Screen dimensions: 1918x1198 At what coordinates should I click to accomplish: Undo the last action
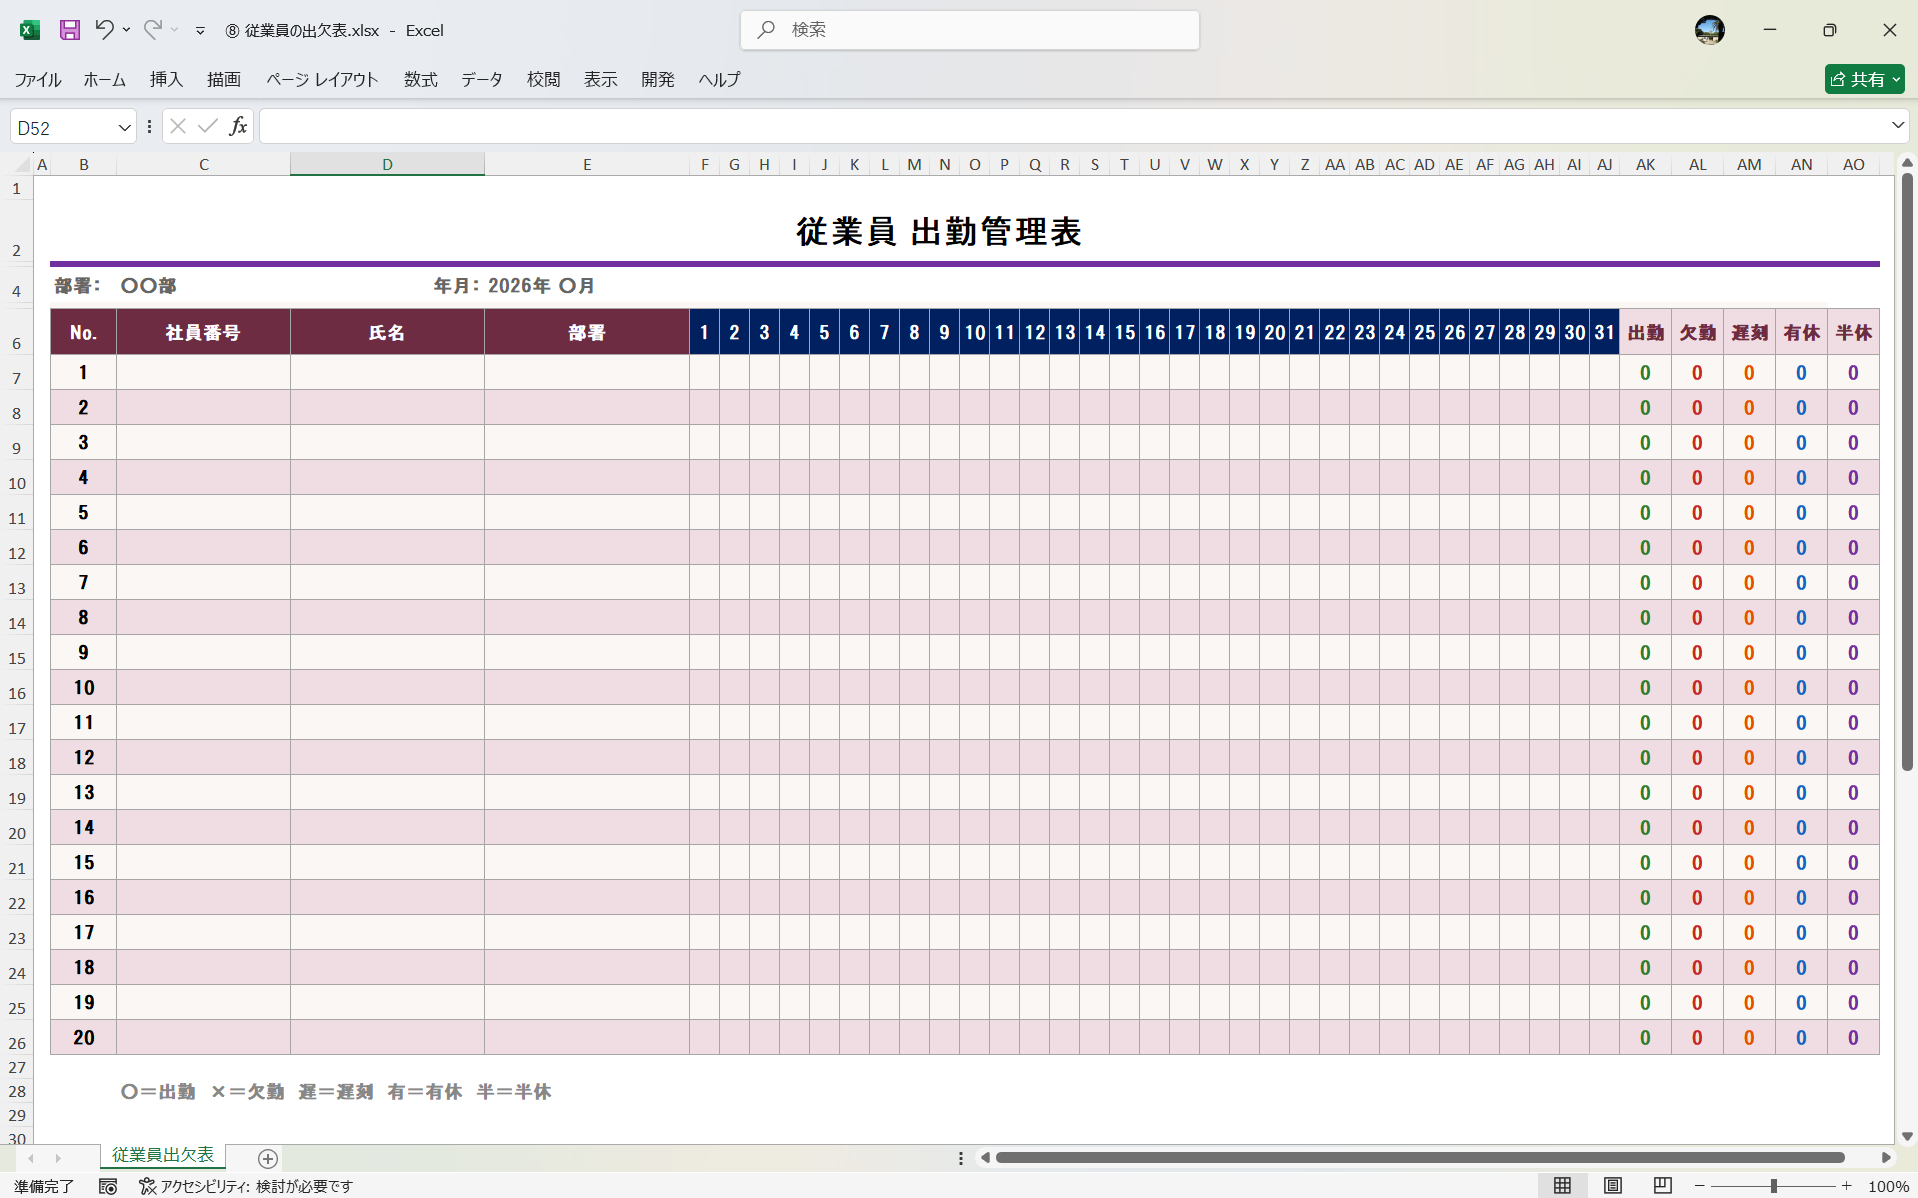coord(103,30)
